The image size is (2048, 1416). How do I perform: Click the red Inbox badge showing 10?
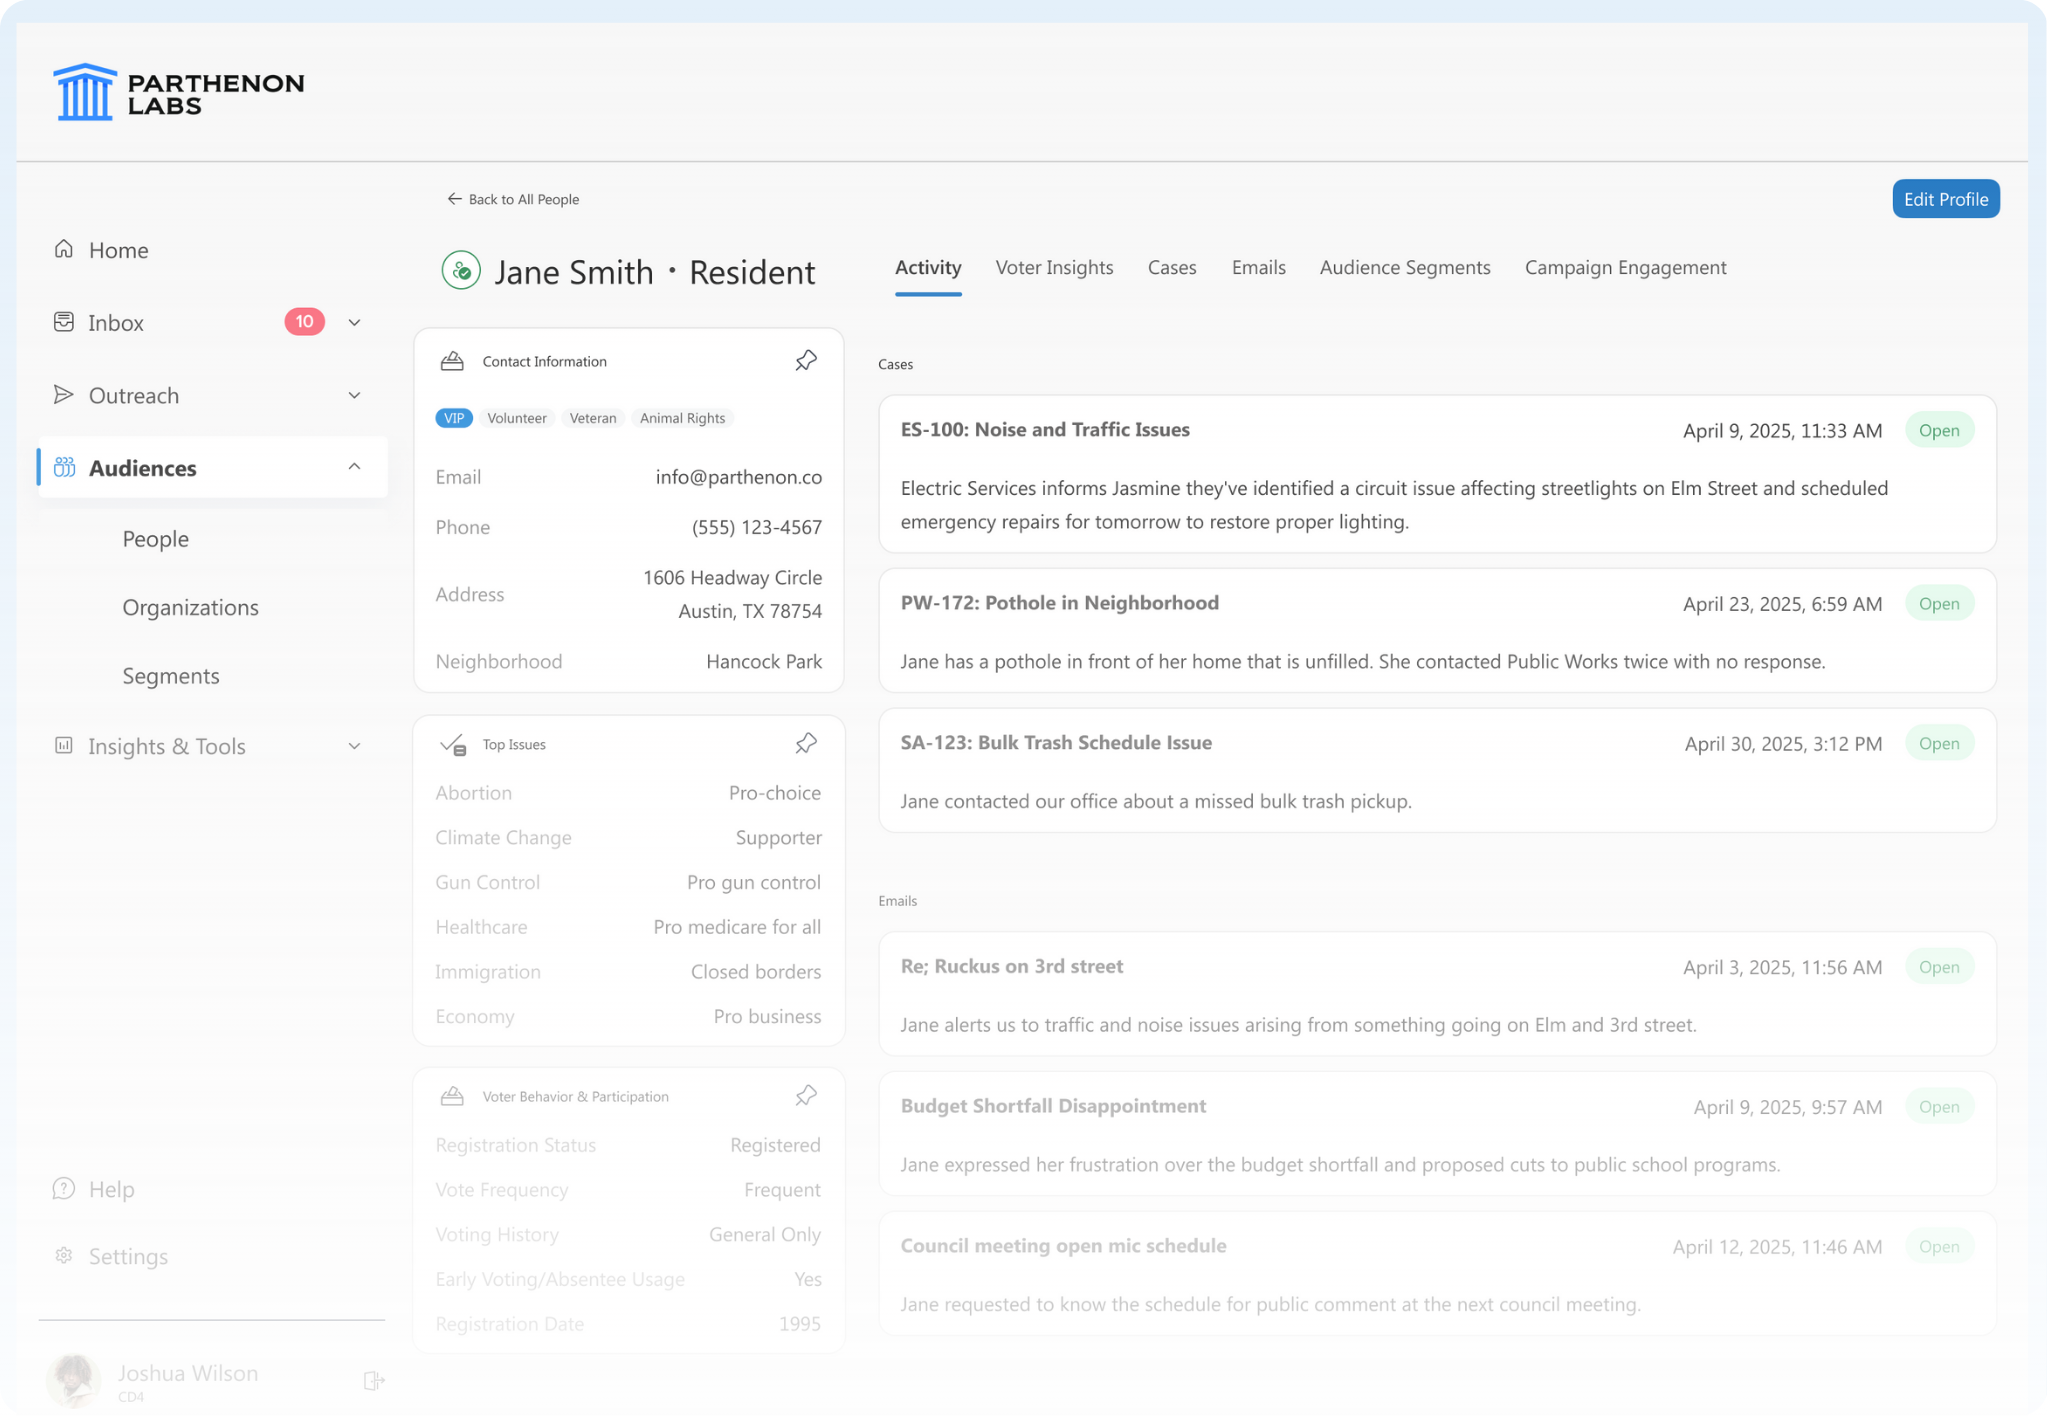pos(304,322)
